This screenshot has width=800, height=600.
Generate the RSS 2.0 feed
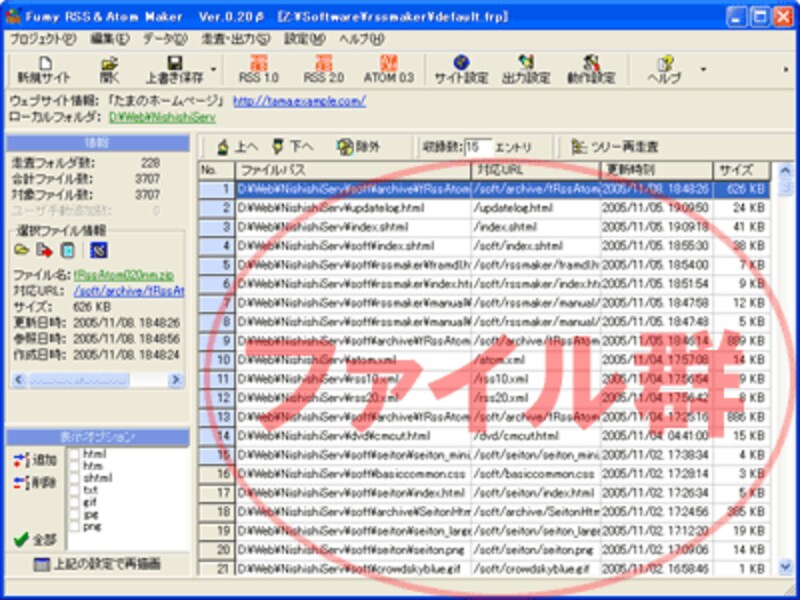click(322, 66)
